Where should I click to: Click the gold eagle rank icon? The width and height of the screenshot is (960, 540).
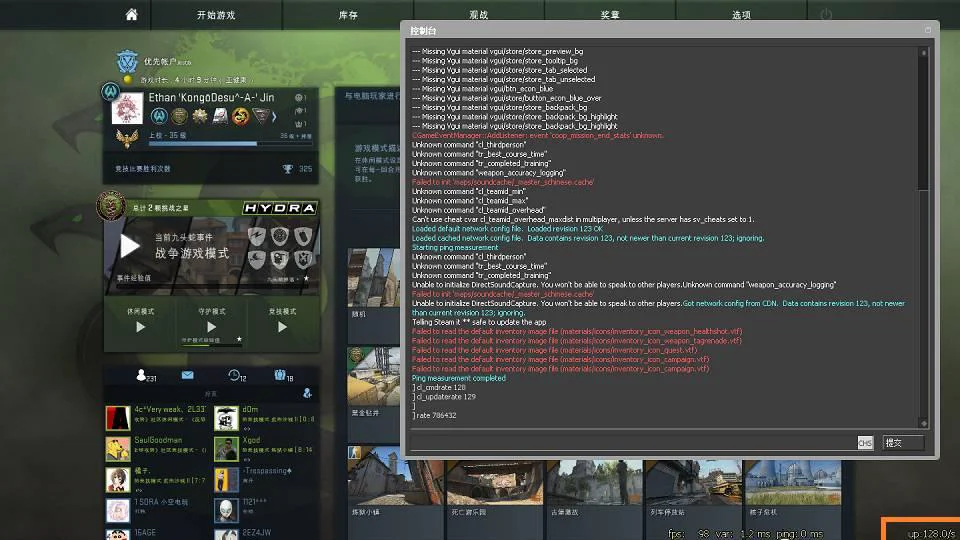[127, 138]
